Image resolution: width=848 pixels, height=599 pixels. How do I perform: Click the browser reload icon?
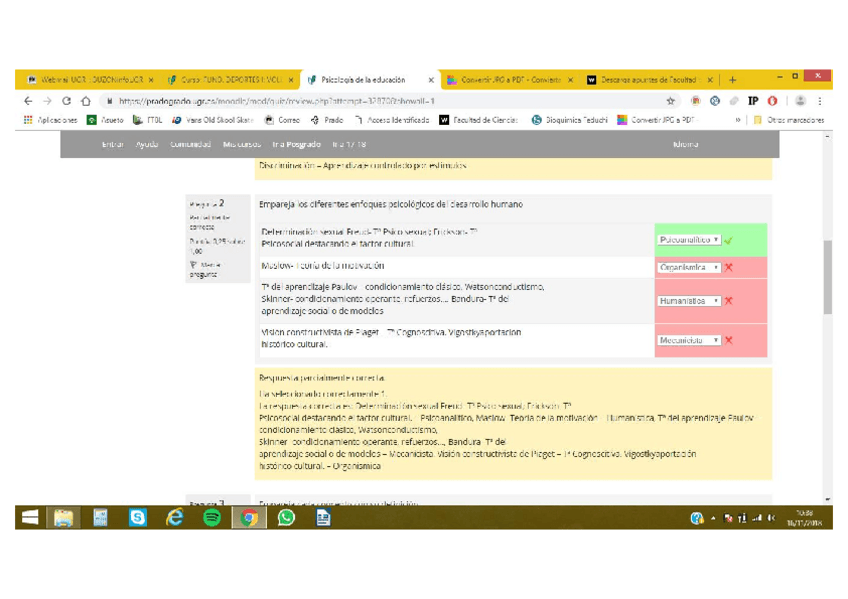point(66,101)
